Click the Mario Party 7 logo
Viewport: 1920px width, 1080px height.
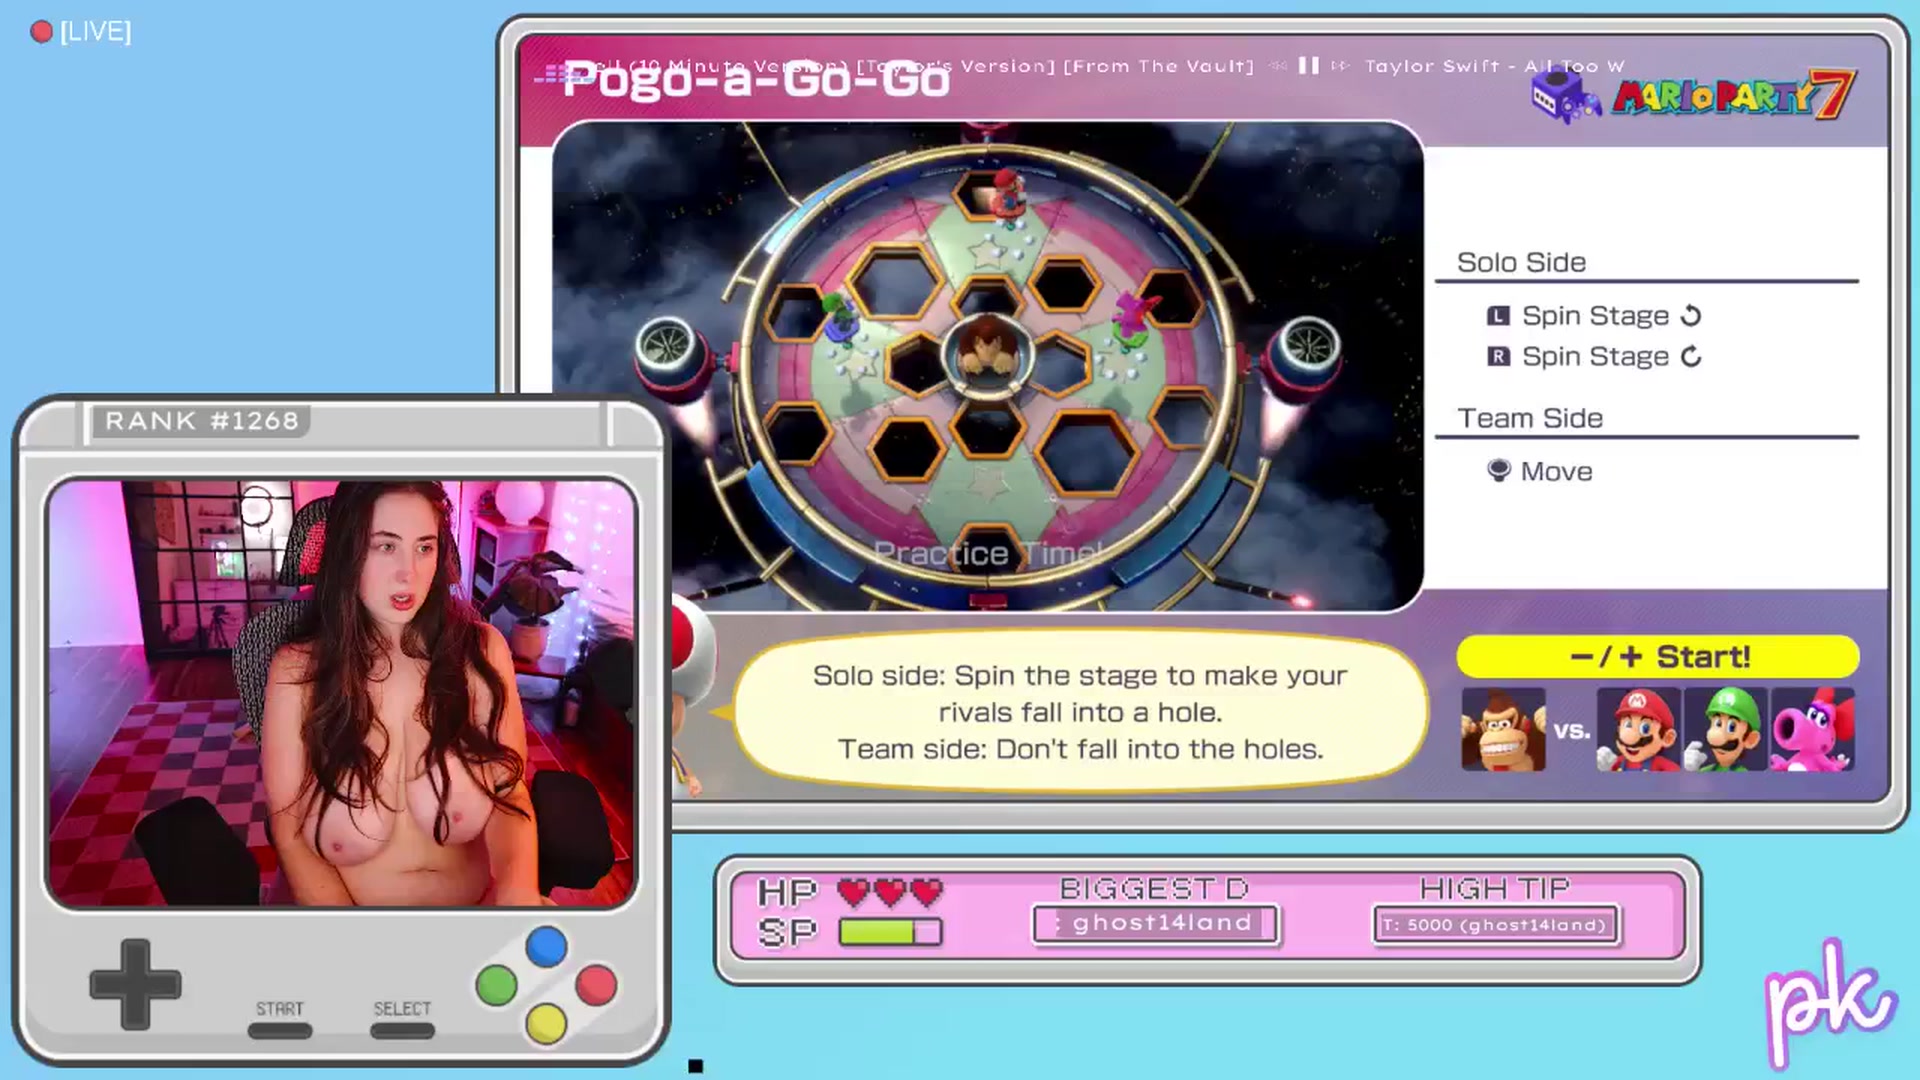(1734, 96)
